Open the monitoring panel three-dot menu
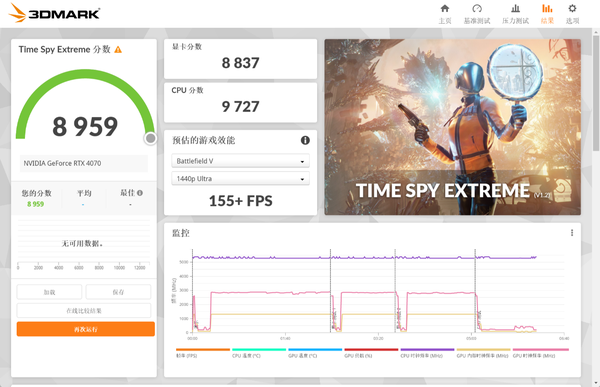Viewport: 600px width, 387px height. tap(572, 233)
